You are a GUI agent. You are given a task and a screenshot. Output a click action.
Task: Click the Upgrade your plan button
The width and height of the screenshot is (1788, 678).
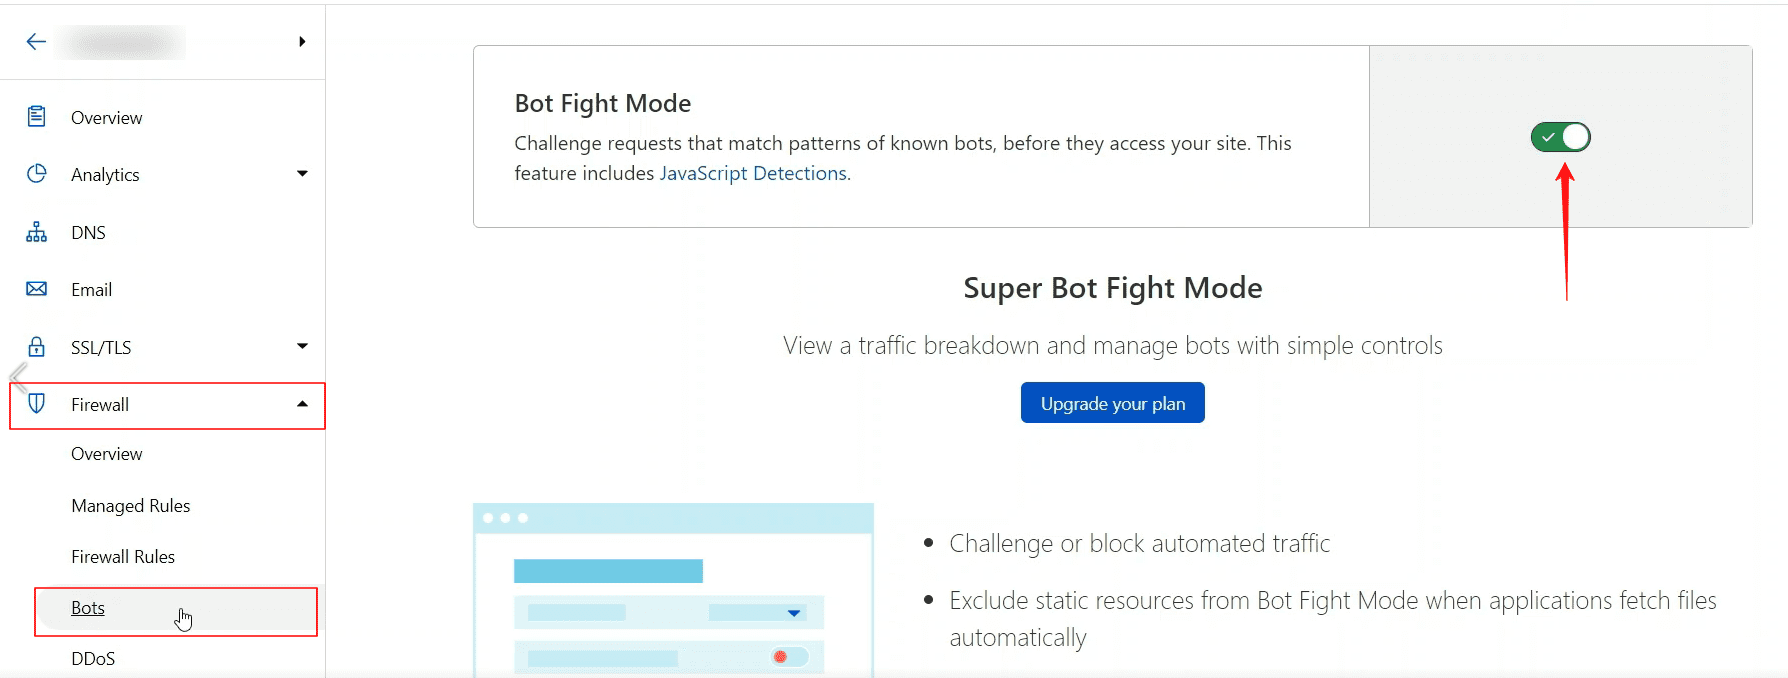[x=1112, y=402]
